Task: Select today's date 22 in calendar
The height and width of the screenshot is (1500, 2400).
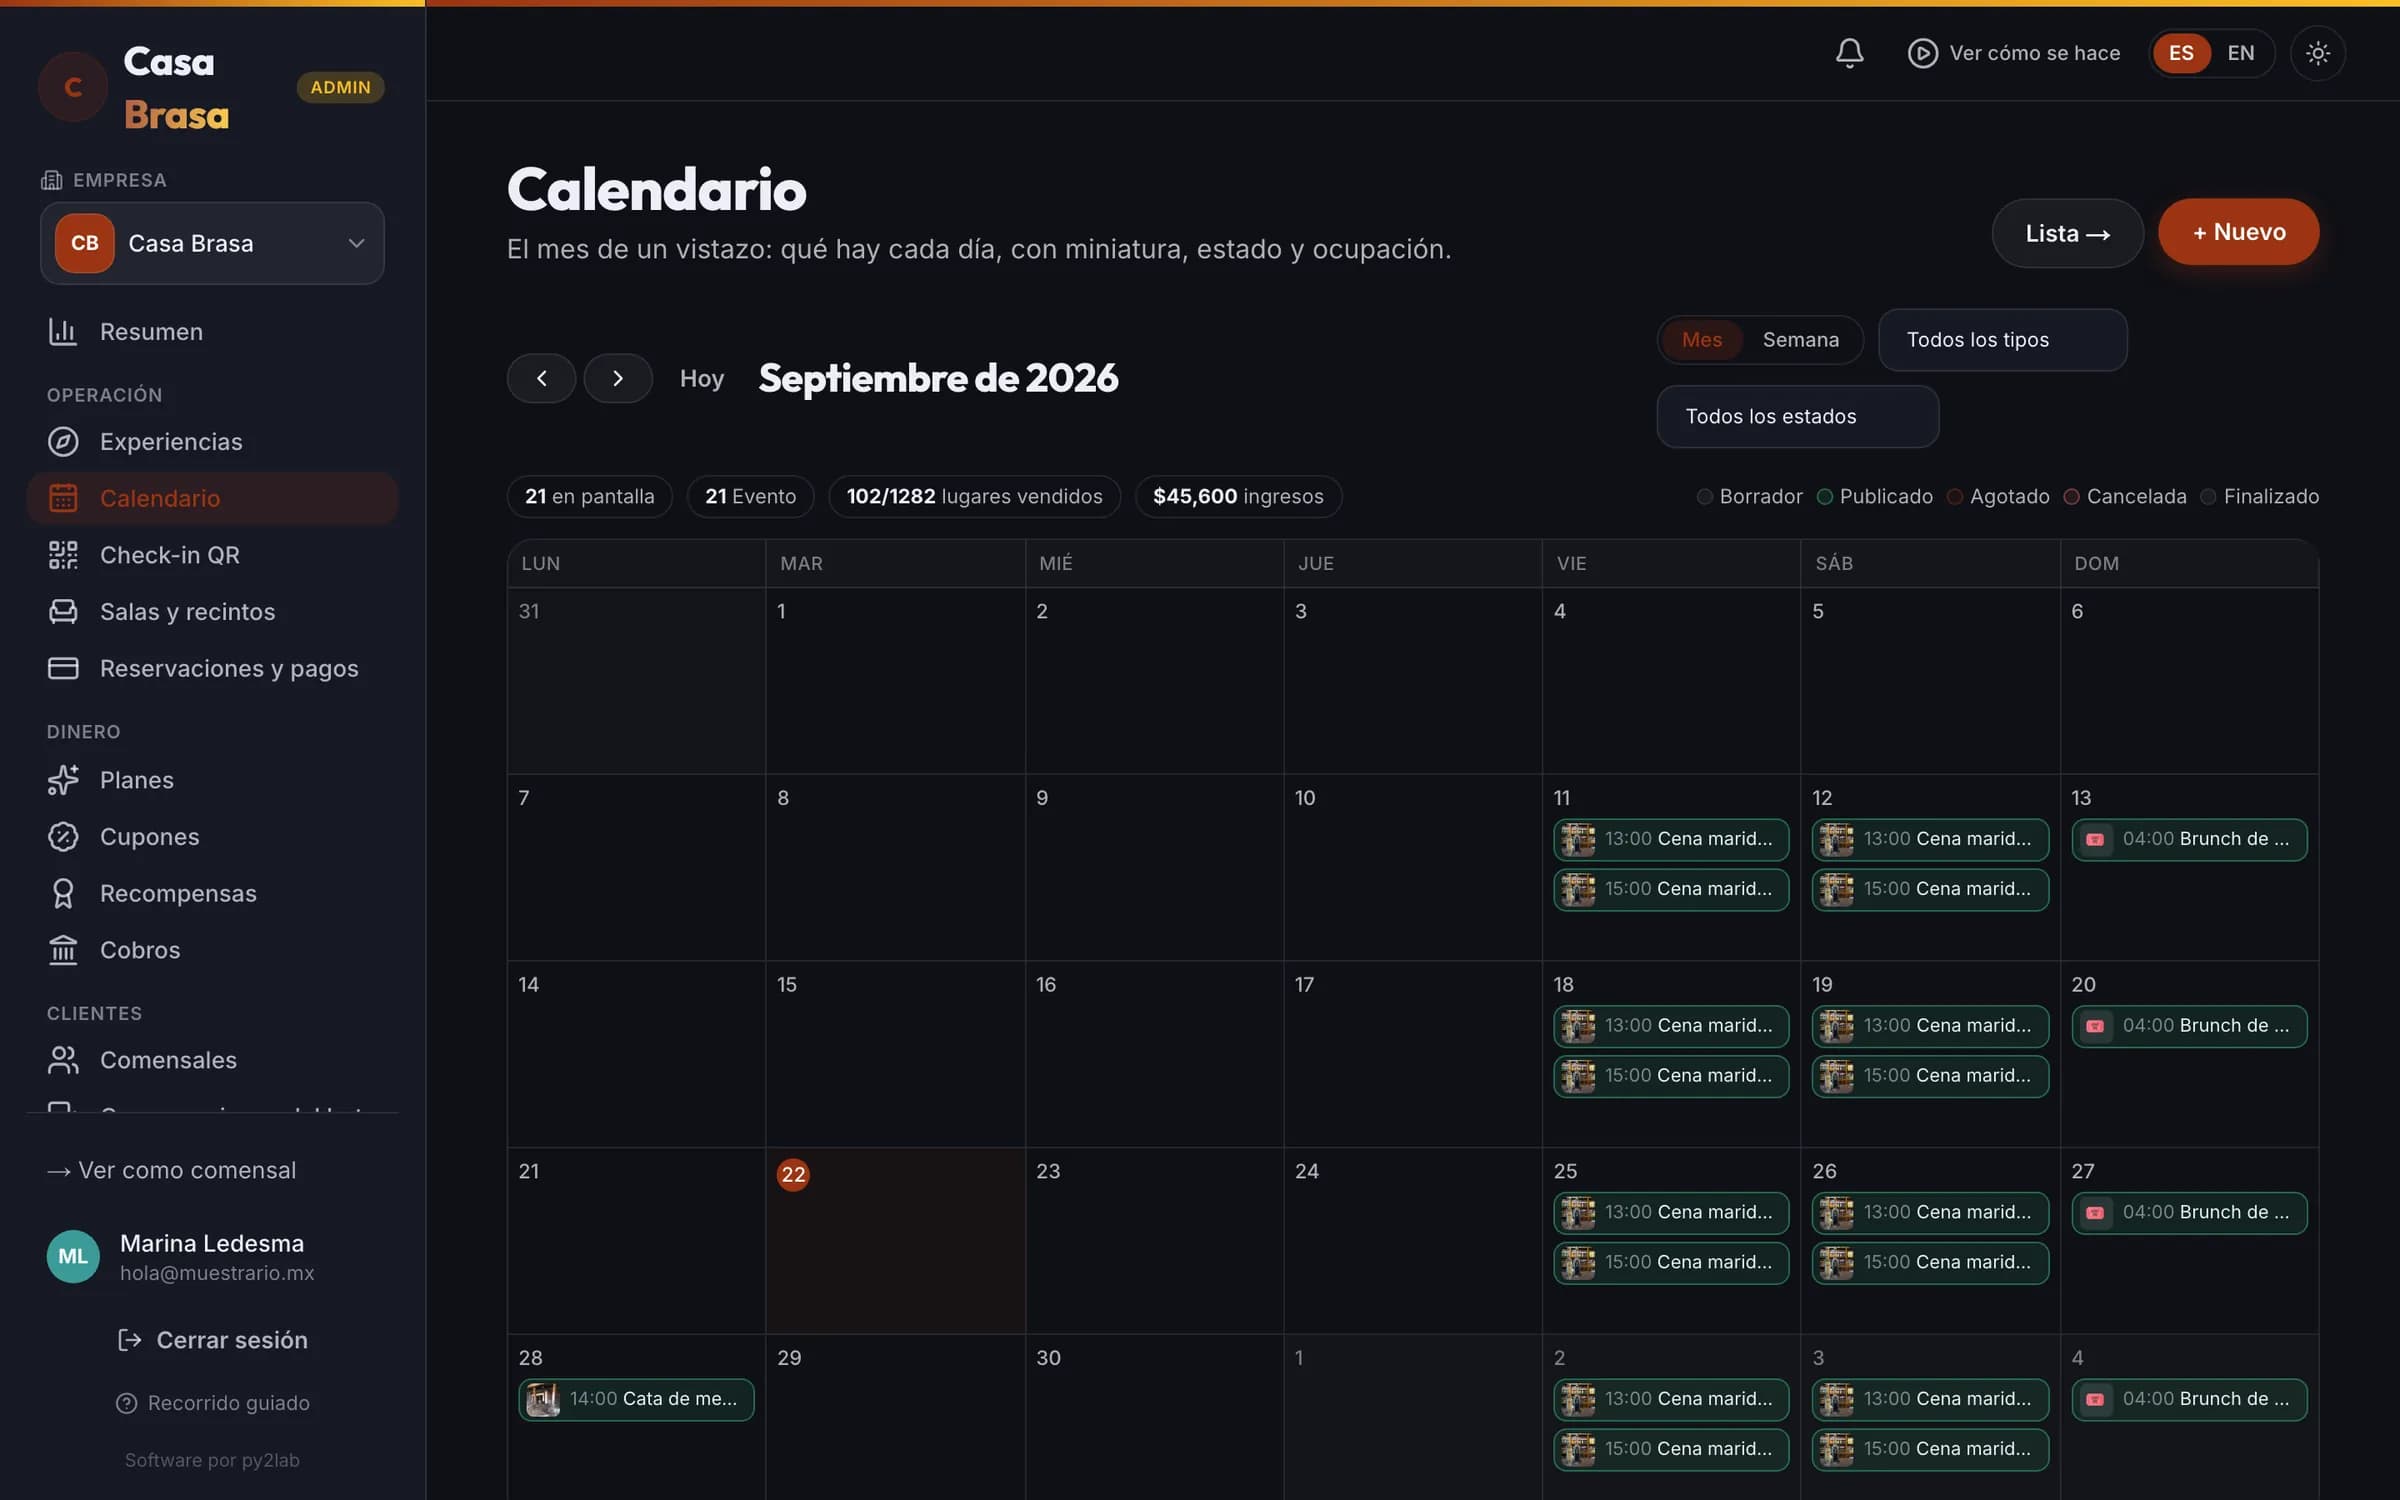Action: point(793,1174)
